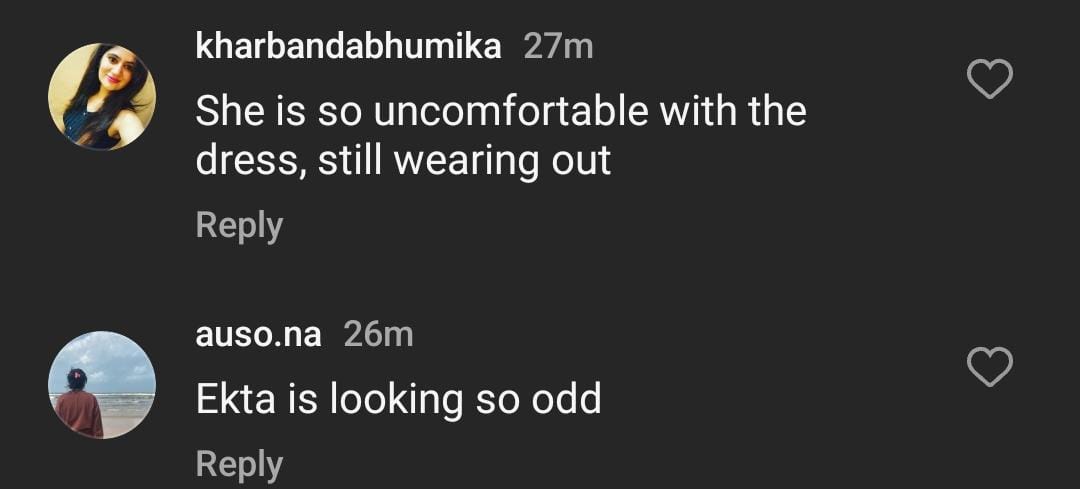Screen dimensions: 1080x489
Task: Click the "dress, still wearing out" line
Action: click(403, 160)
